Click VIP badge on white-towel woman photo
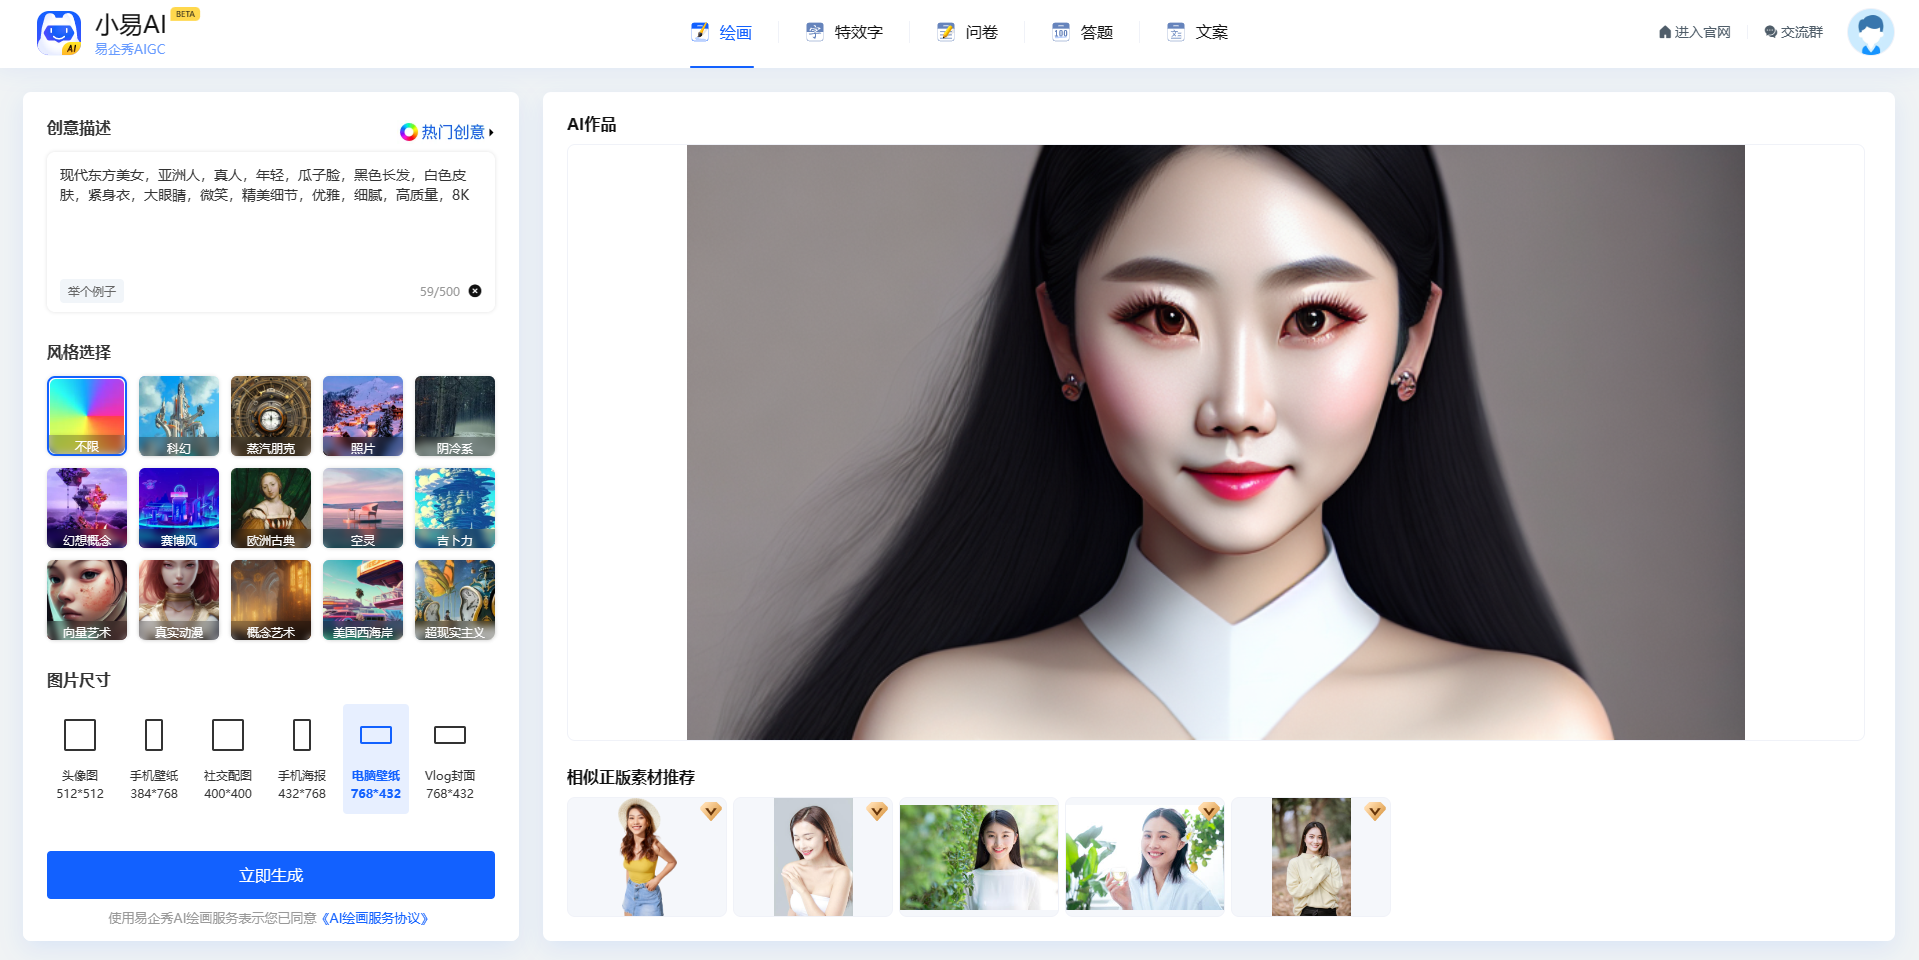1919x960 pixels. point(877,811)
